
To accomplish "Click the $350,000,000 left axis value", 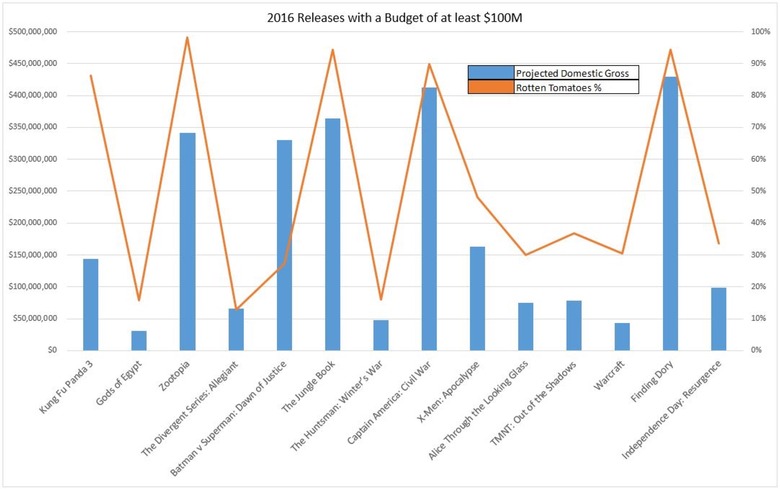I will pyautogui.click(x=33, y=127).
